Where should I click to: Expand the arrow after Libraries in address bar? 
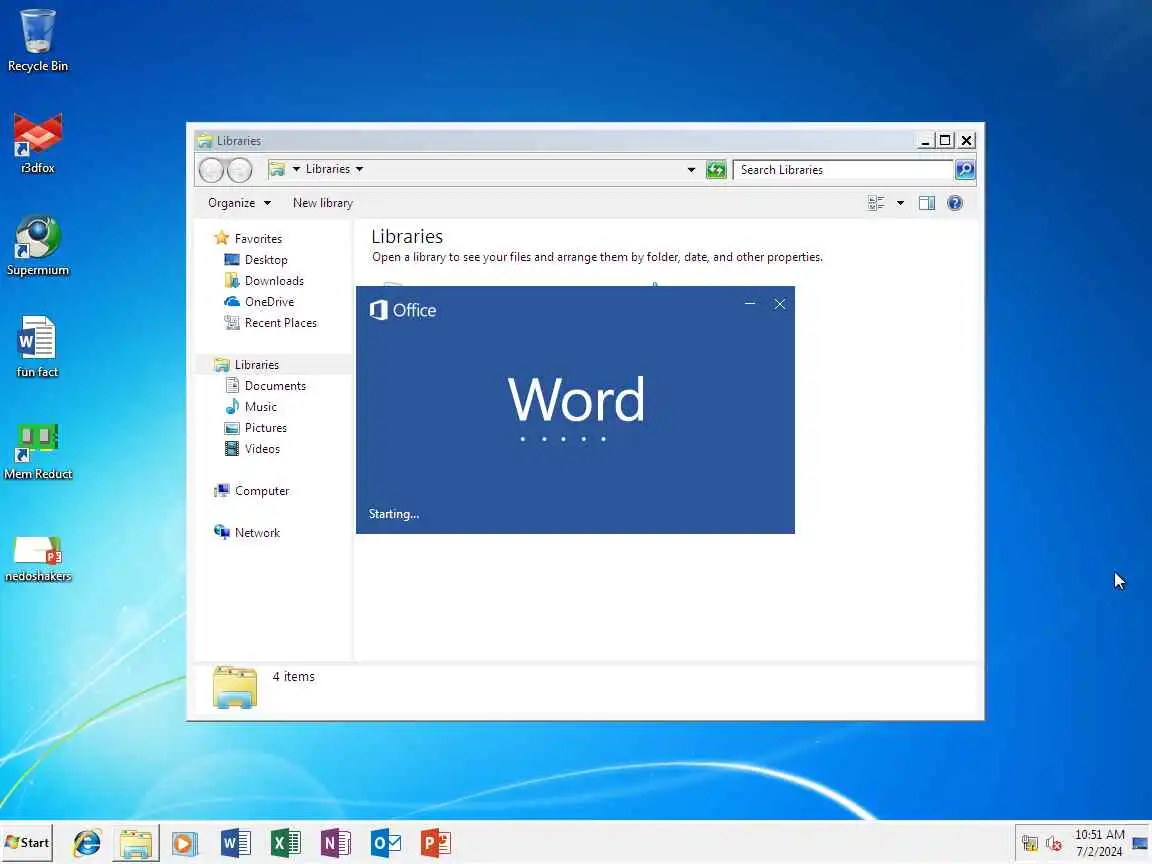pos(359,169)
